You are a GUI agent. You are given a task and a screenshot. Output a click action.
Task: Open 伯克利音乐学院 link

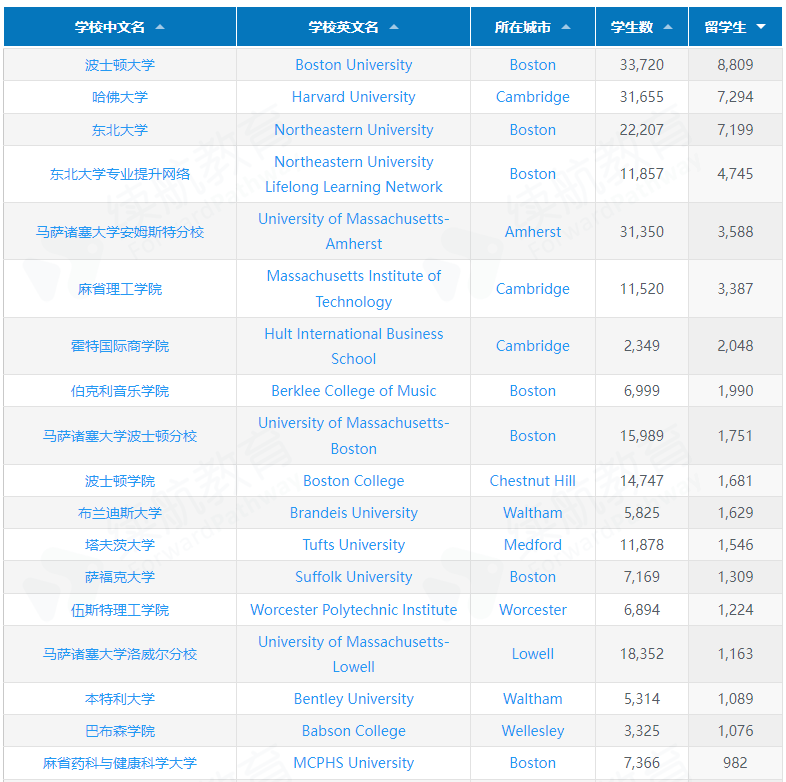[x=120, y=391]
